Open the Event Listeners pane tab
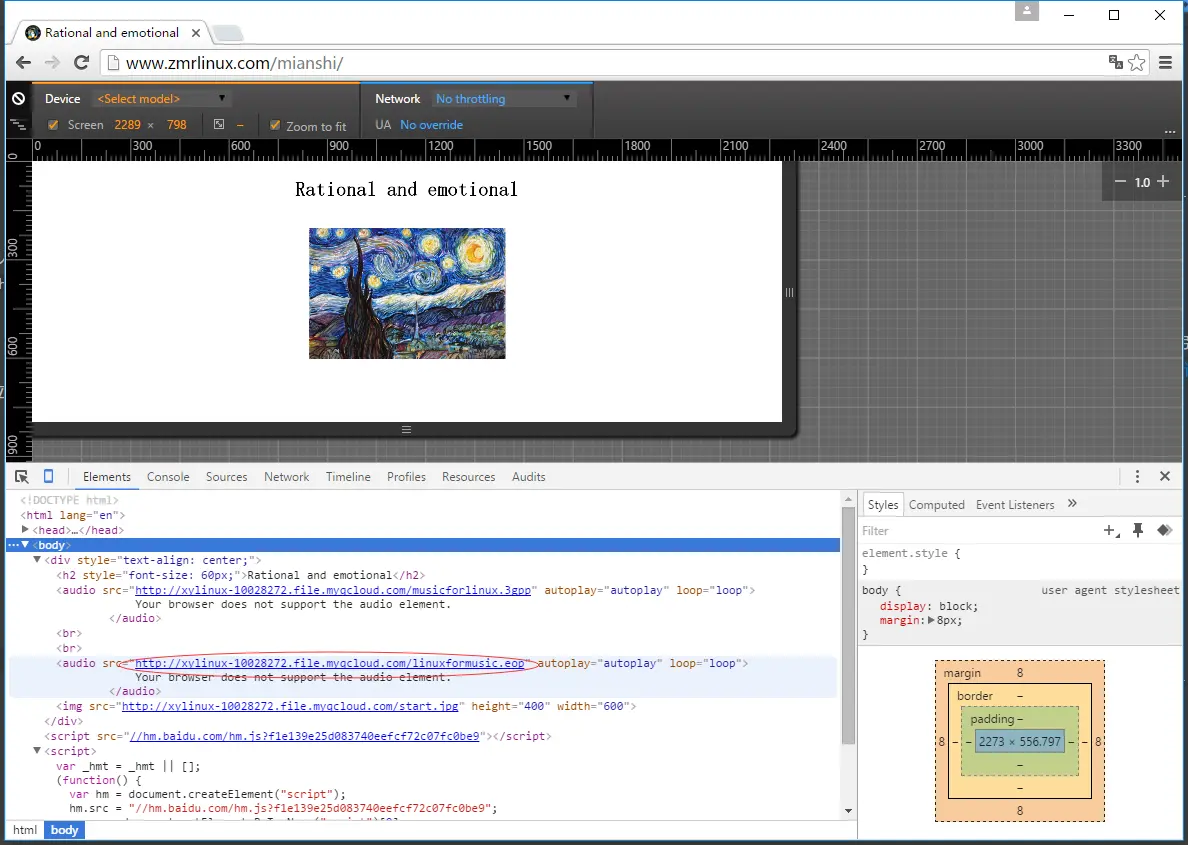 click(x=1014, y=505)
